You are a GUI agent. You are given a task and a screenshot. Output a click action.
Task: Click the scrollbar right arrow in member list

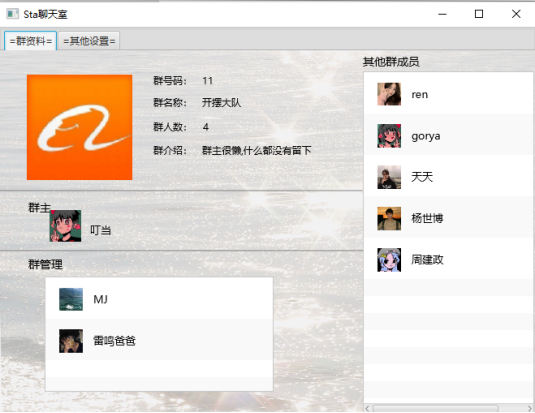(x=530, y=408)
